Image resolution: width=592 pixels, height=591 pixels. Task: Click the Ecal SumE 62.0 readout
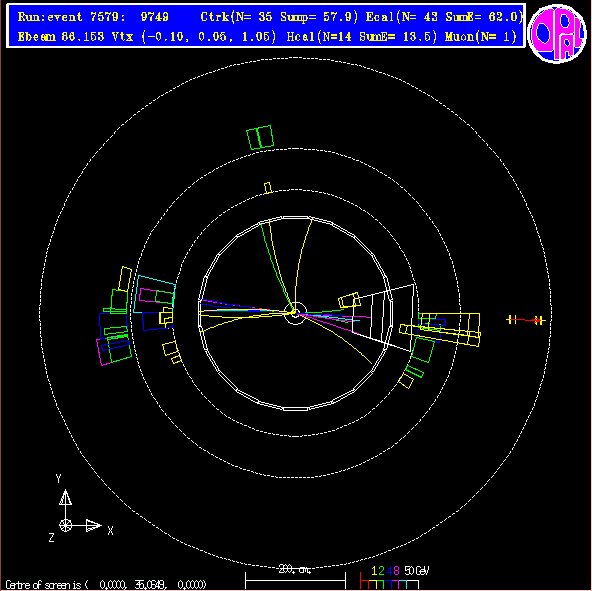[x=444, y=17]
